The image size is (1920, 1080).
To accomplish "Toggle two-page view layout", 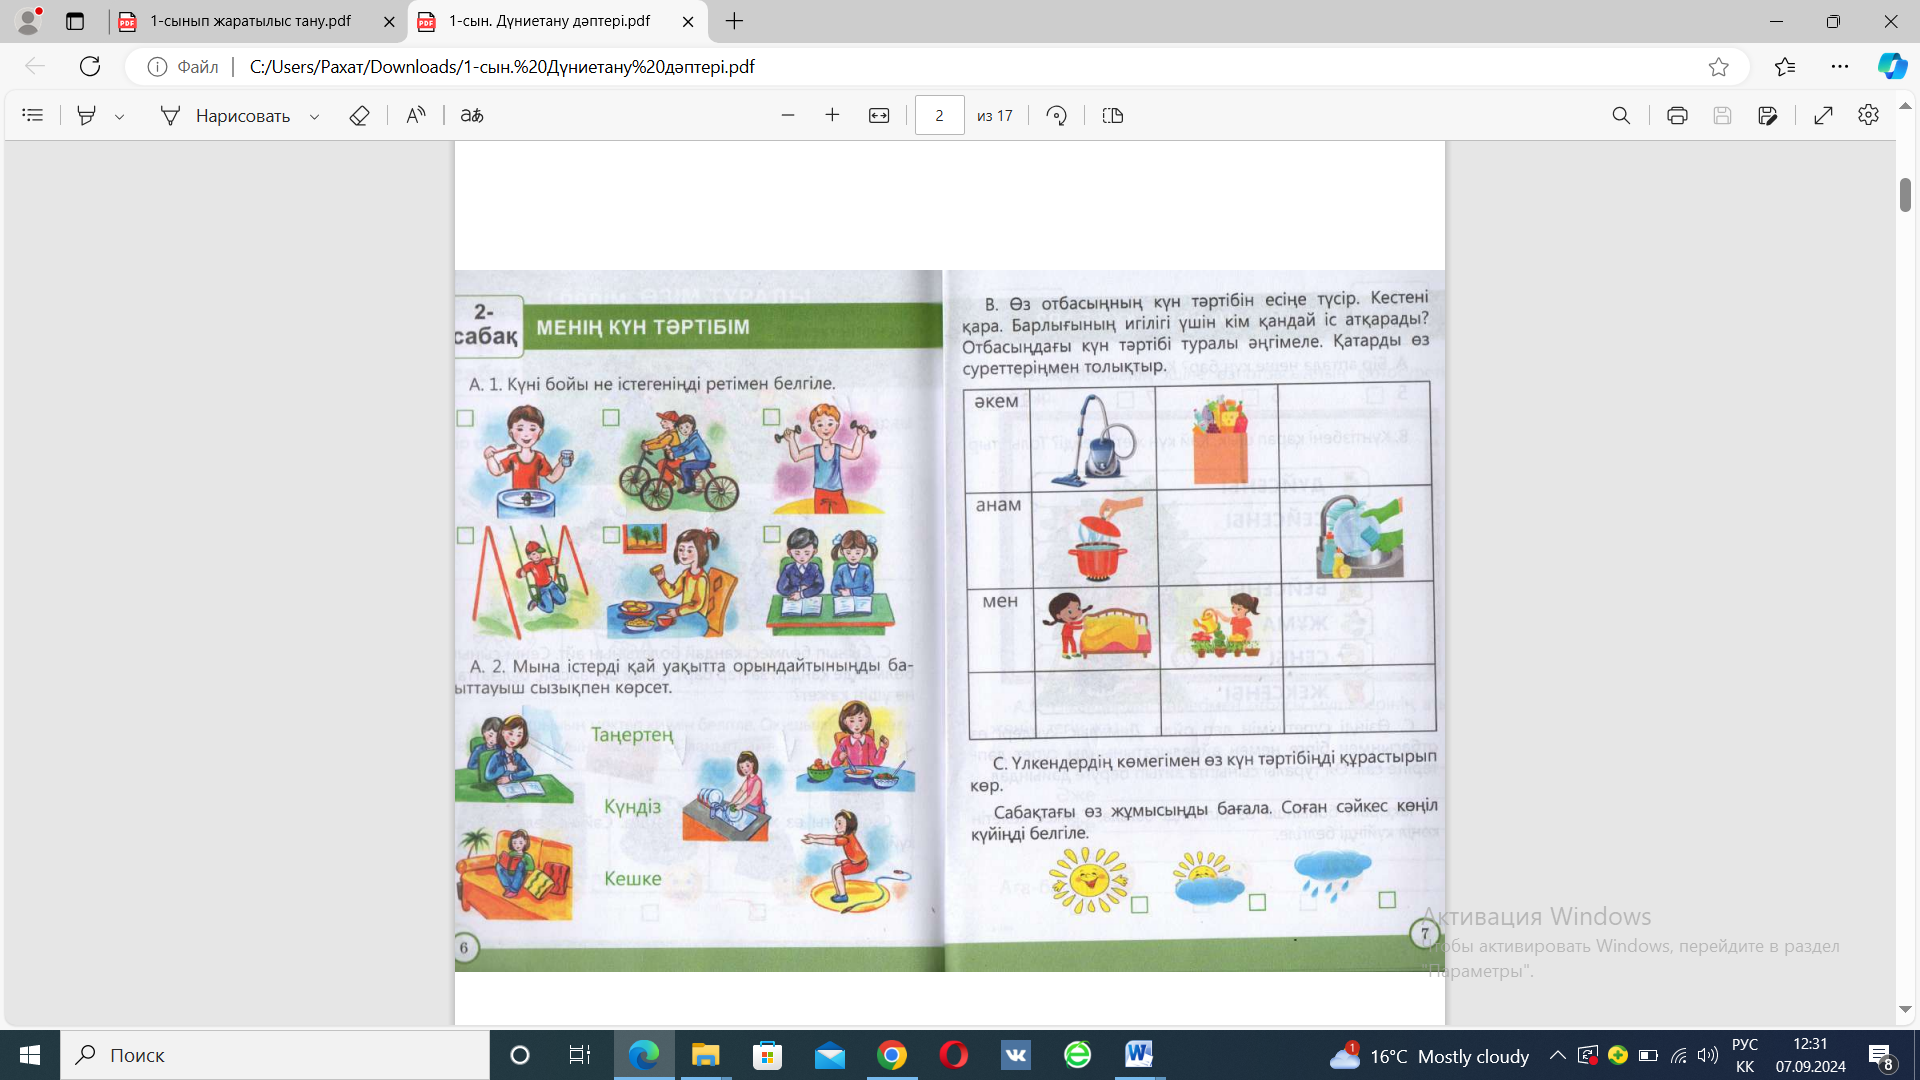I will (x=1113, y=116).
